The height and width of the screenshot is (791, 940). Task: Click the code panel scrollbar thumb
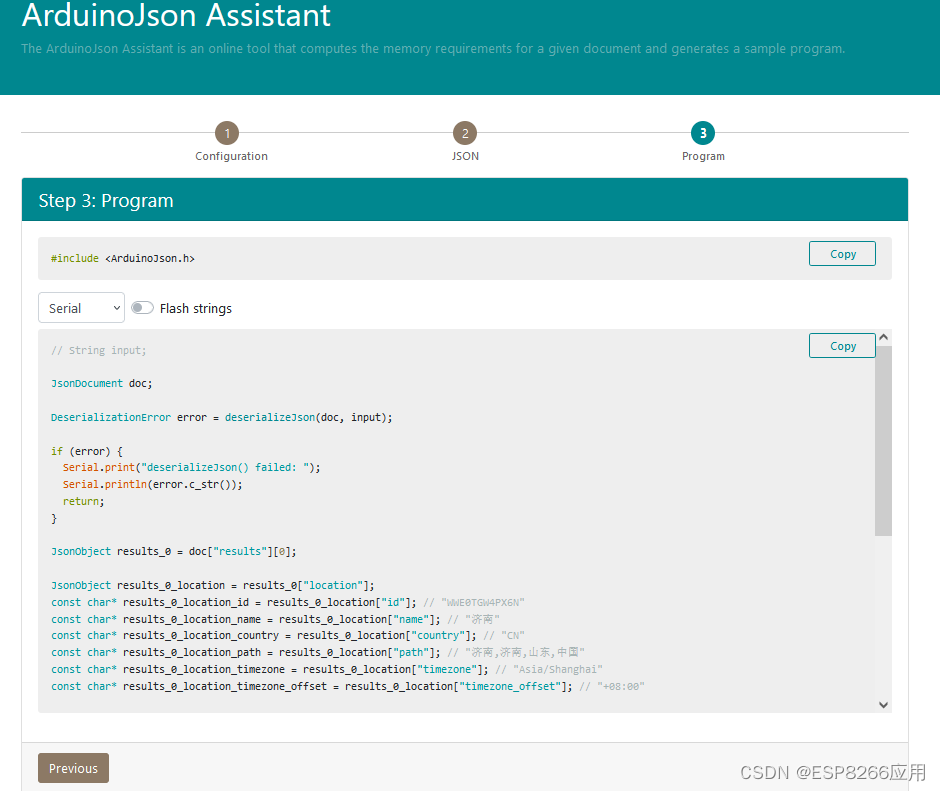point(883,441)
